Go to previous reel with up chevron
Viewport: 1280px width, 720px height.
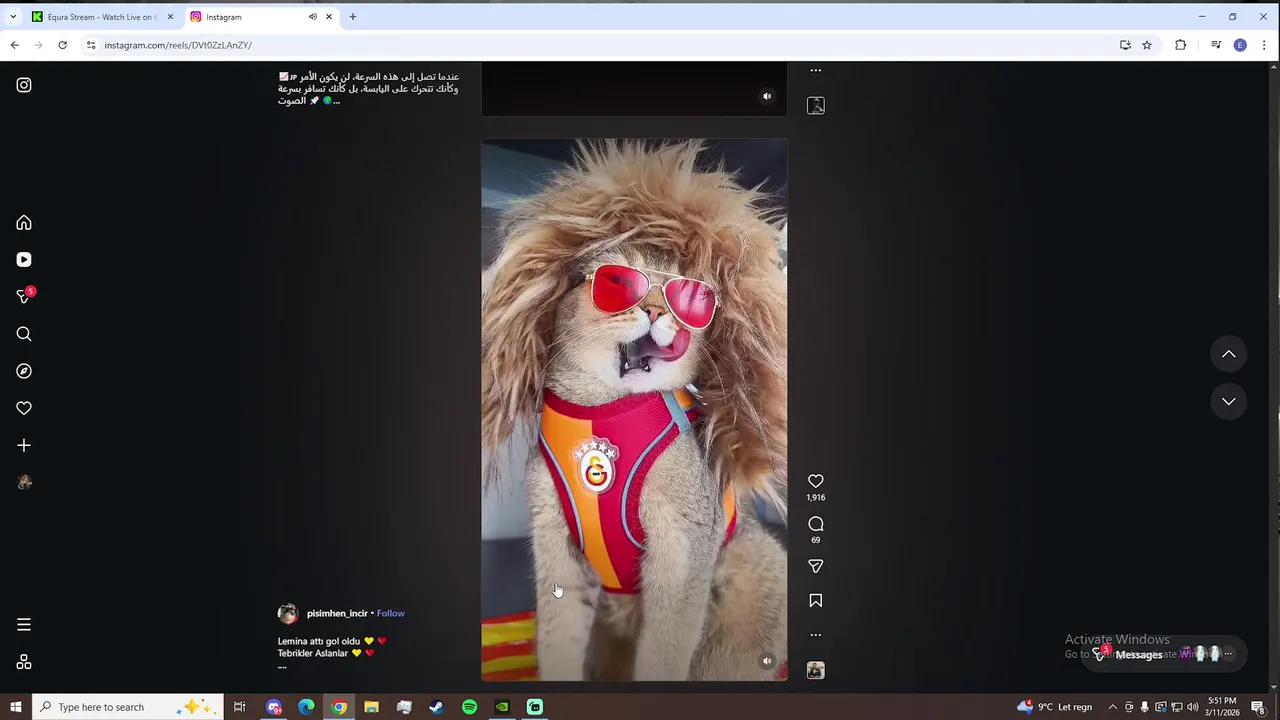click(1229, 354)
